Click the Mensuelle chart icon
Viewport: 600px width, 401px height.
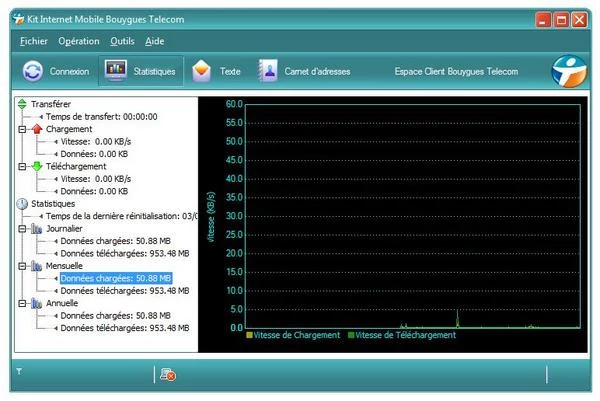[37, 266]
